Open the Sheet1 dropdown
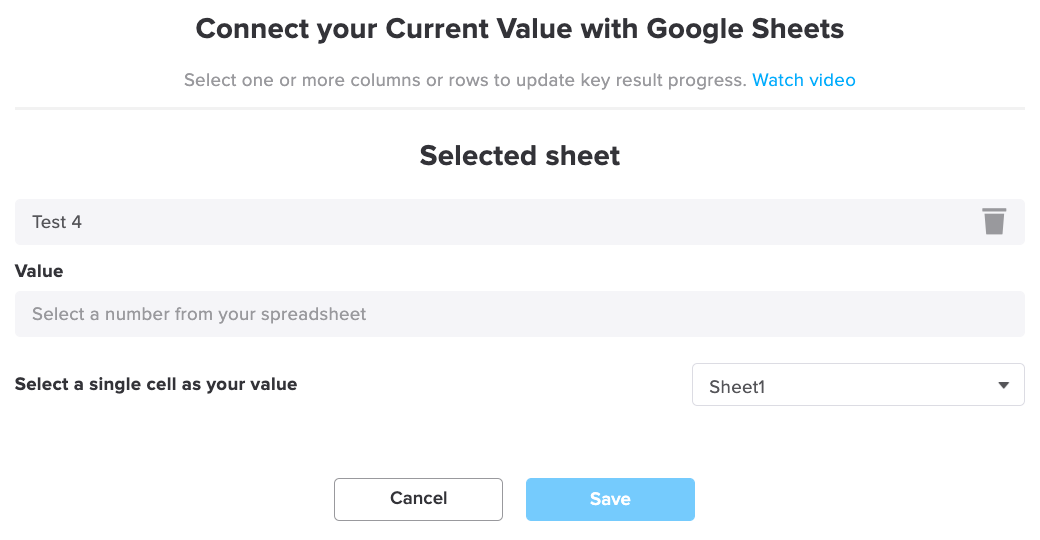The width and height of the screenshot is (1040, 540). 858,385
